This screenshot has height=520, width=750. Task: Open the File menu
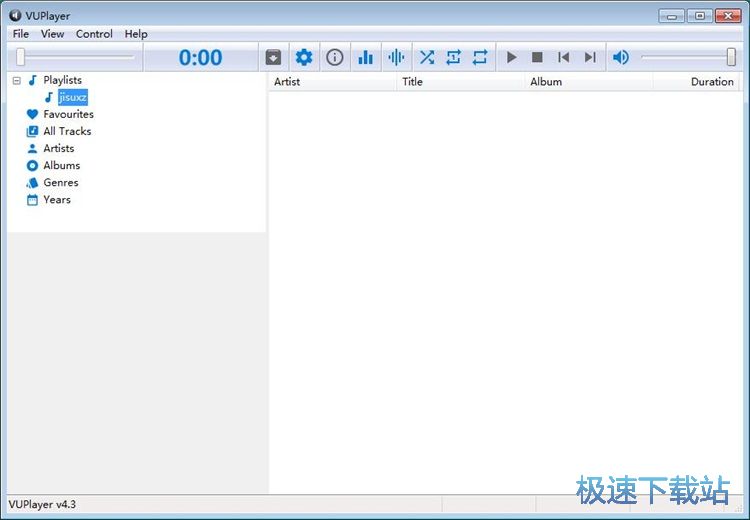coord(21,34)
